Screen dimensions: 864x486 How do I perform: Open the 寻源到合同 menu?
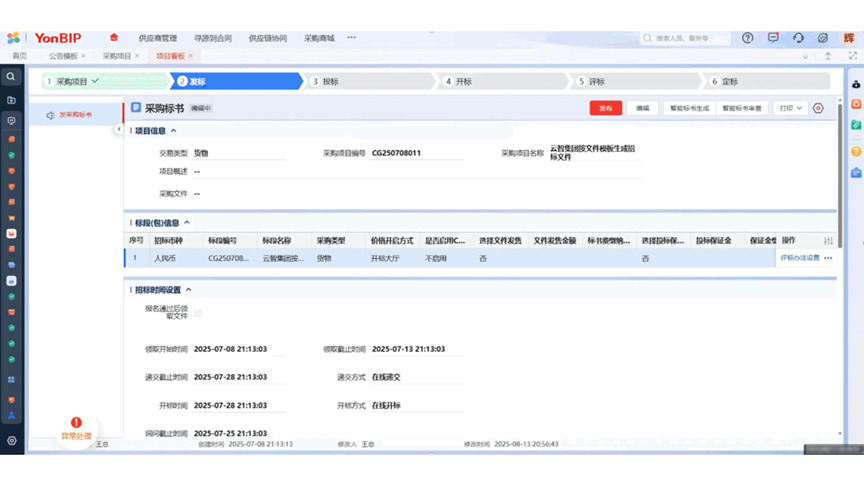pos(213,38)
